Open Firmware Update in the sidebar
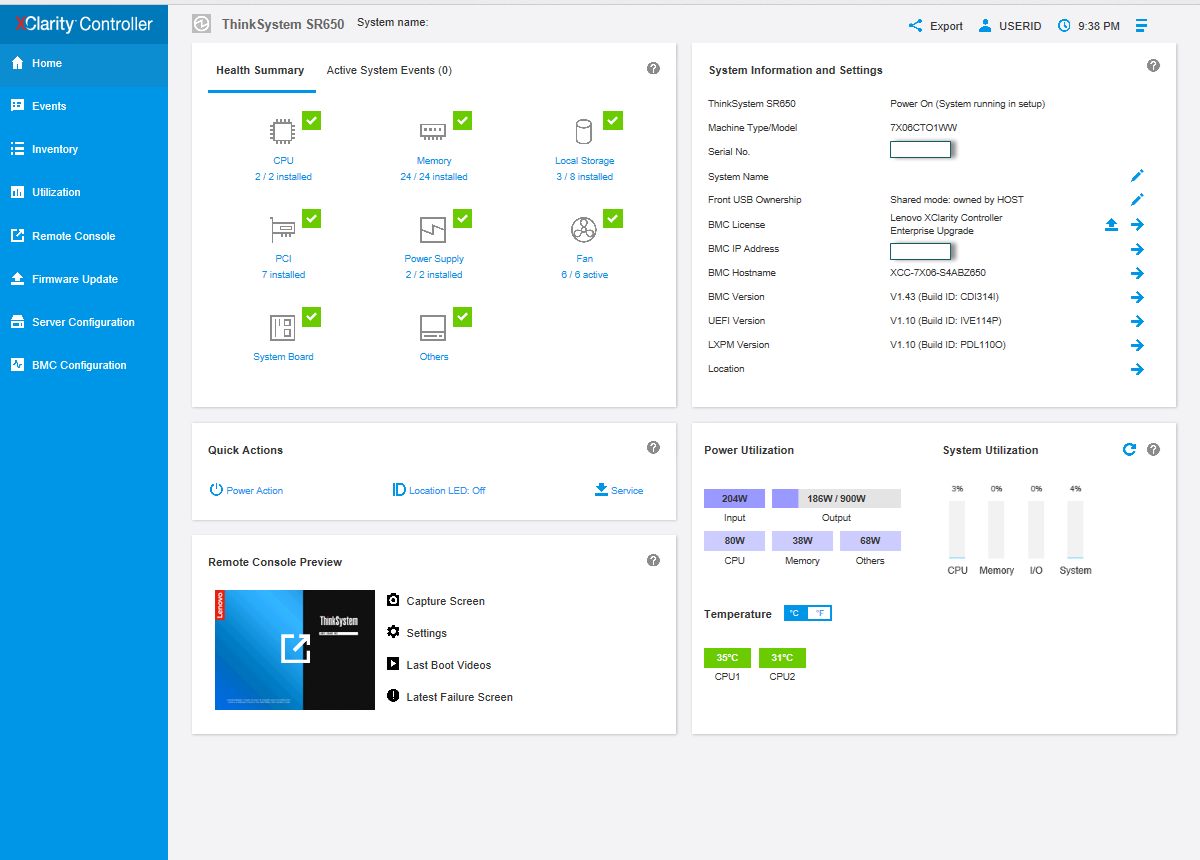Image resolution: width=1200 pixels, height=860 pixels. click(x=84, y=279)
